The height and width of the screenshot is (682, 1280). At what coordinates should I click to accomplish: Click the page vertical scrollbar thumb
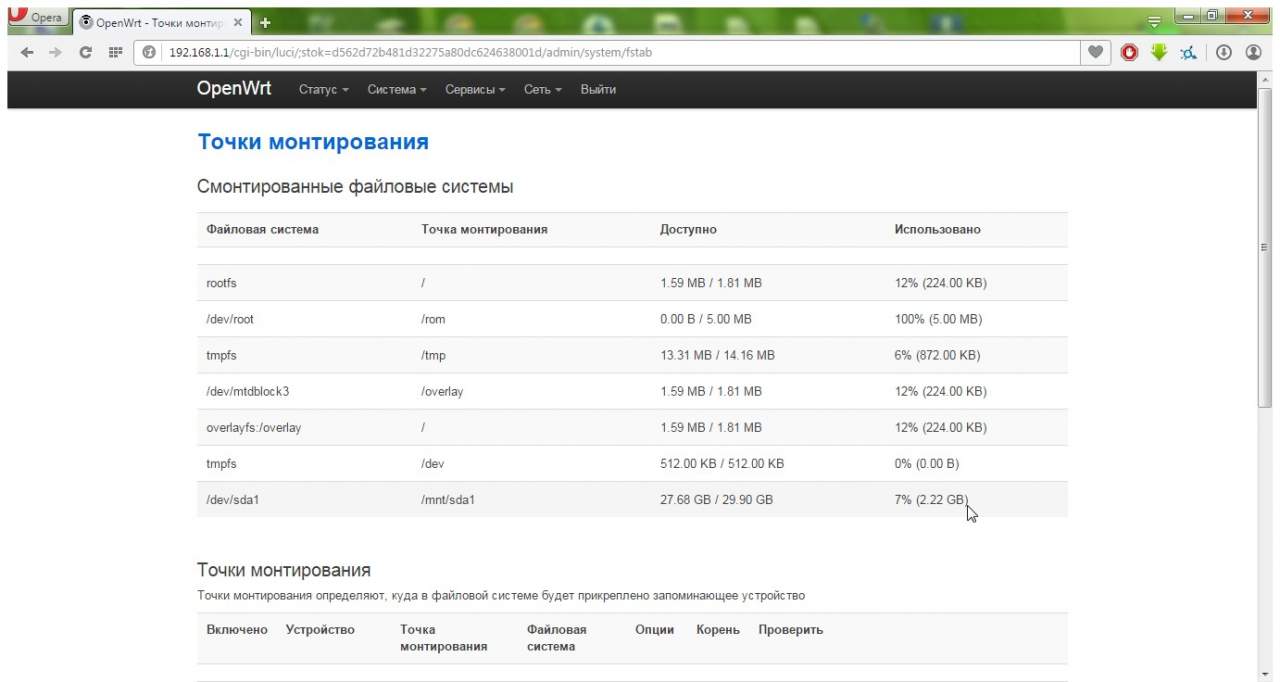[x=1264, y=246]
